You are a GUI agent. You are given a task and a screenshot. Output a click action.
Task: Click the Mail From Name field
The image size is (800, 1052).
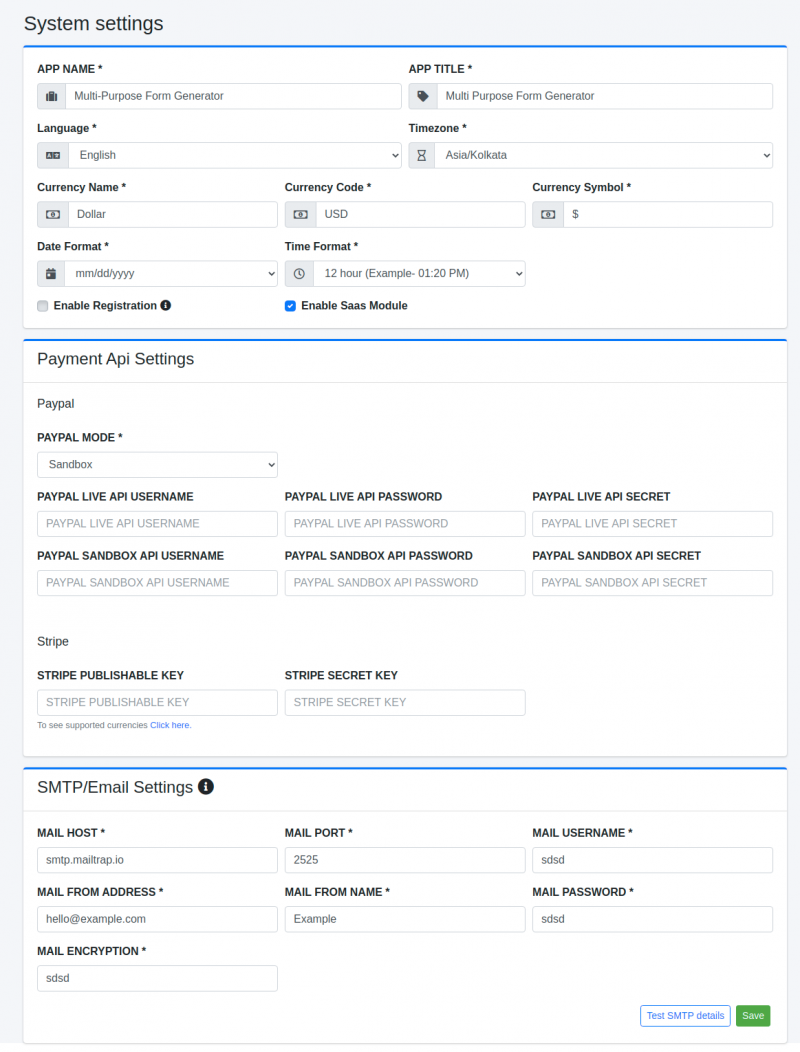405,919
